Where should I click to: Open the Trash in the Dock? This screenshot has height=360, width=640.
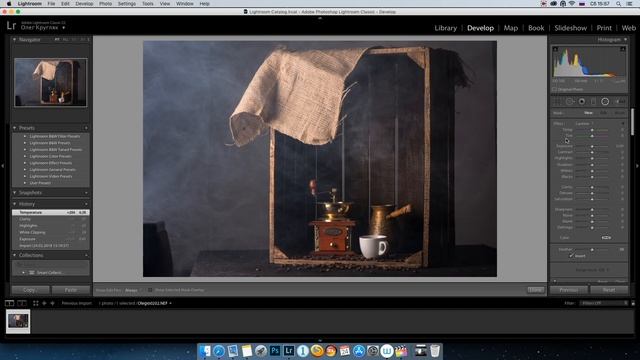click(435, 351)
